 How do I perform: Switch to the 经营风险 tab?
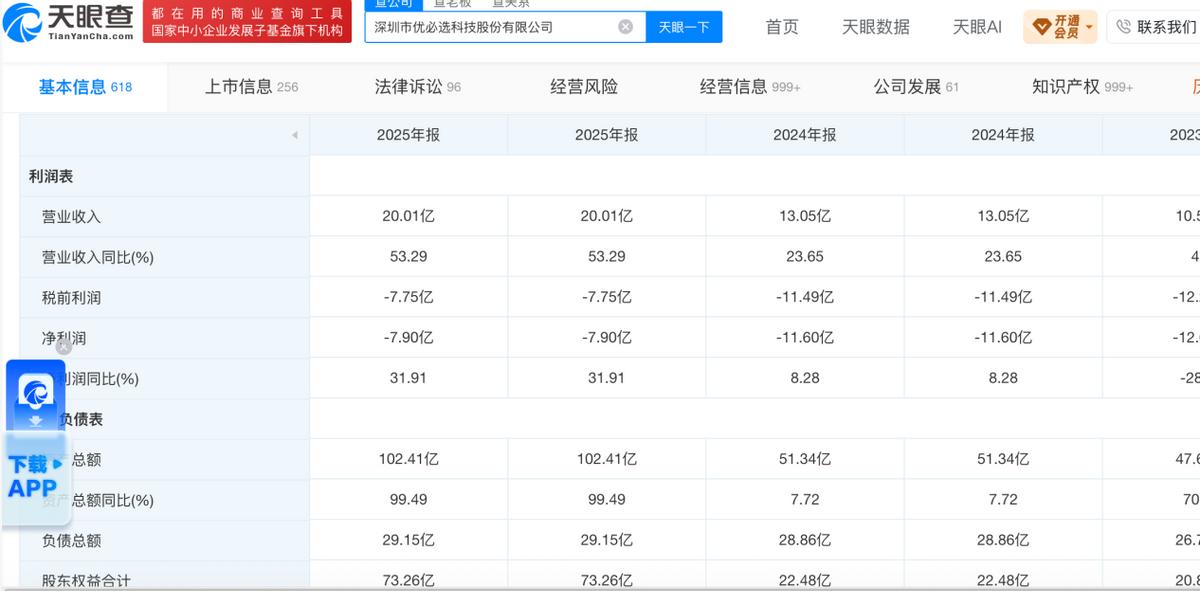(x=584, y=87)
